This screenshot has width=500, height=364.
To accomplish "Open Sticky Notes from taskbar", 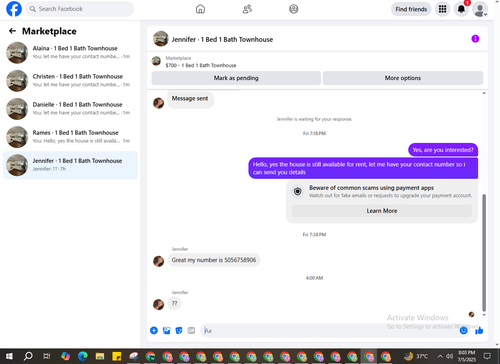I will 117,356.
